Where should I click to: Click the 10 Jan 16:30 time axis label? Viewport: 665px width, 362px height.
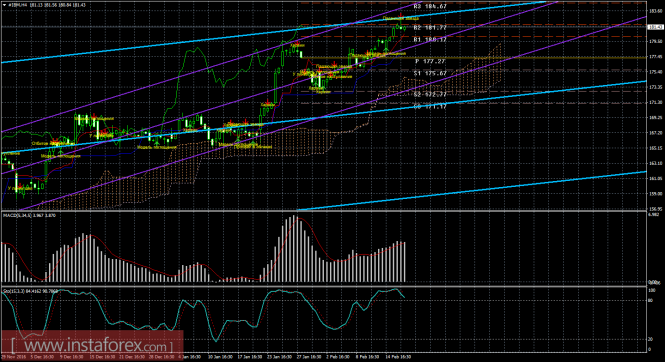point(222,357)
